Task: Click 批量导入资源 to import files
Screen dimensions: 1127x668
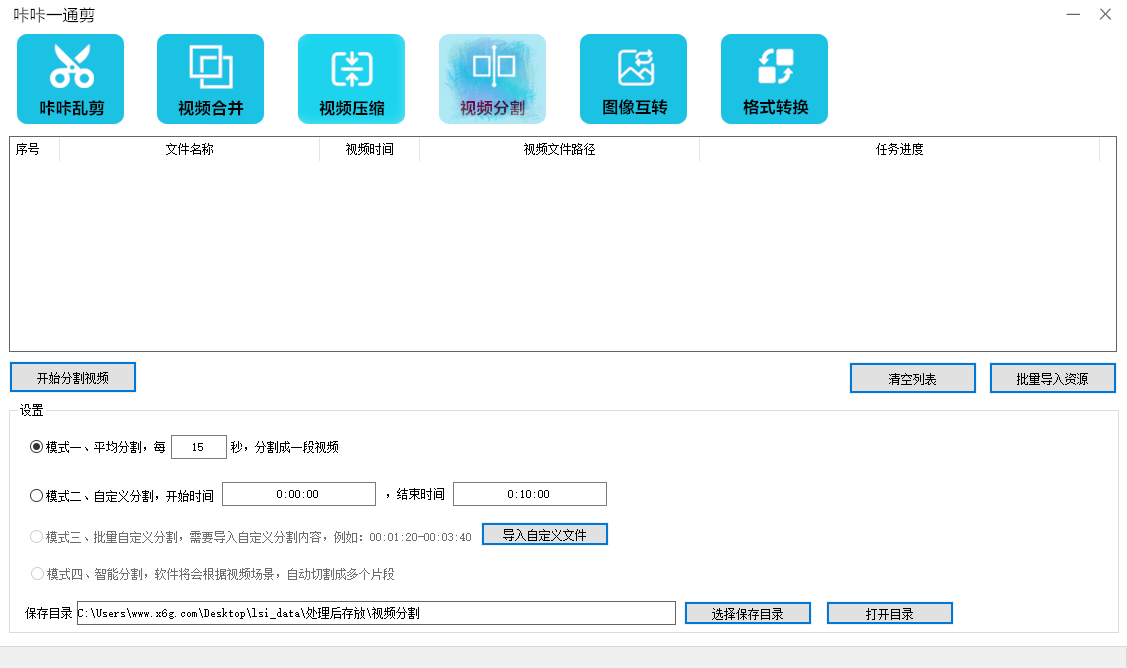Action: pos(1052,379)
